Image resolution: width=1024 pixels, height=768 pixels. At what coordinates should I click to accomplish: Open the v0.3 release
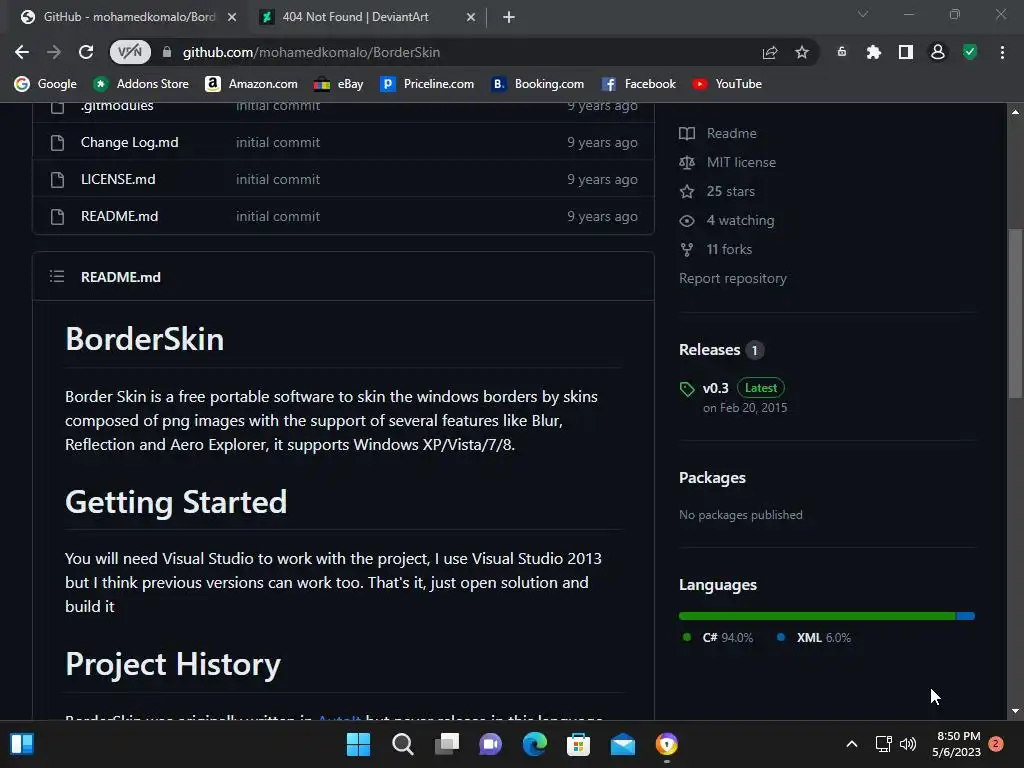[716, 388]
